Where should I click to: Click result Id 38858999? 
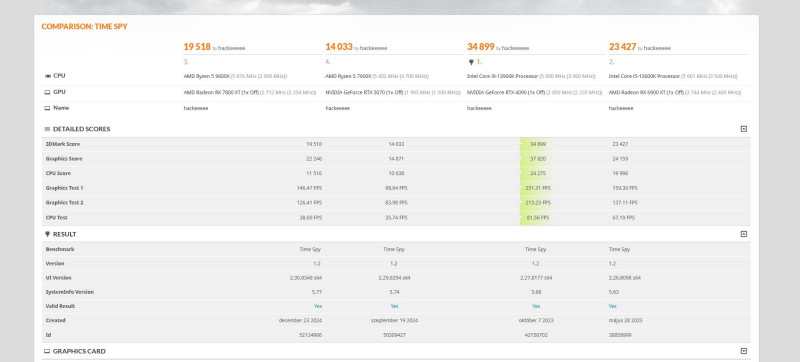point(619,335)
